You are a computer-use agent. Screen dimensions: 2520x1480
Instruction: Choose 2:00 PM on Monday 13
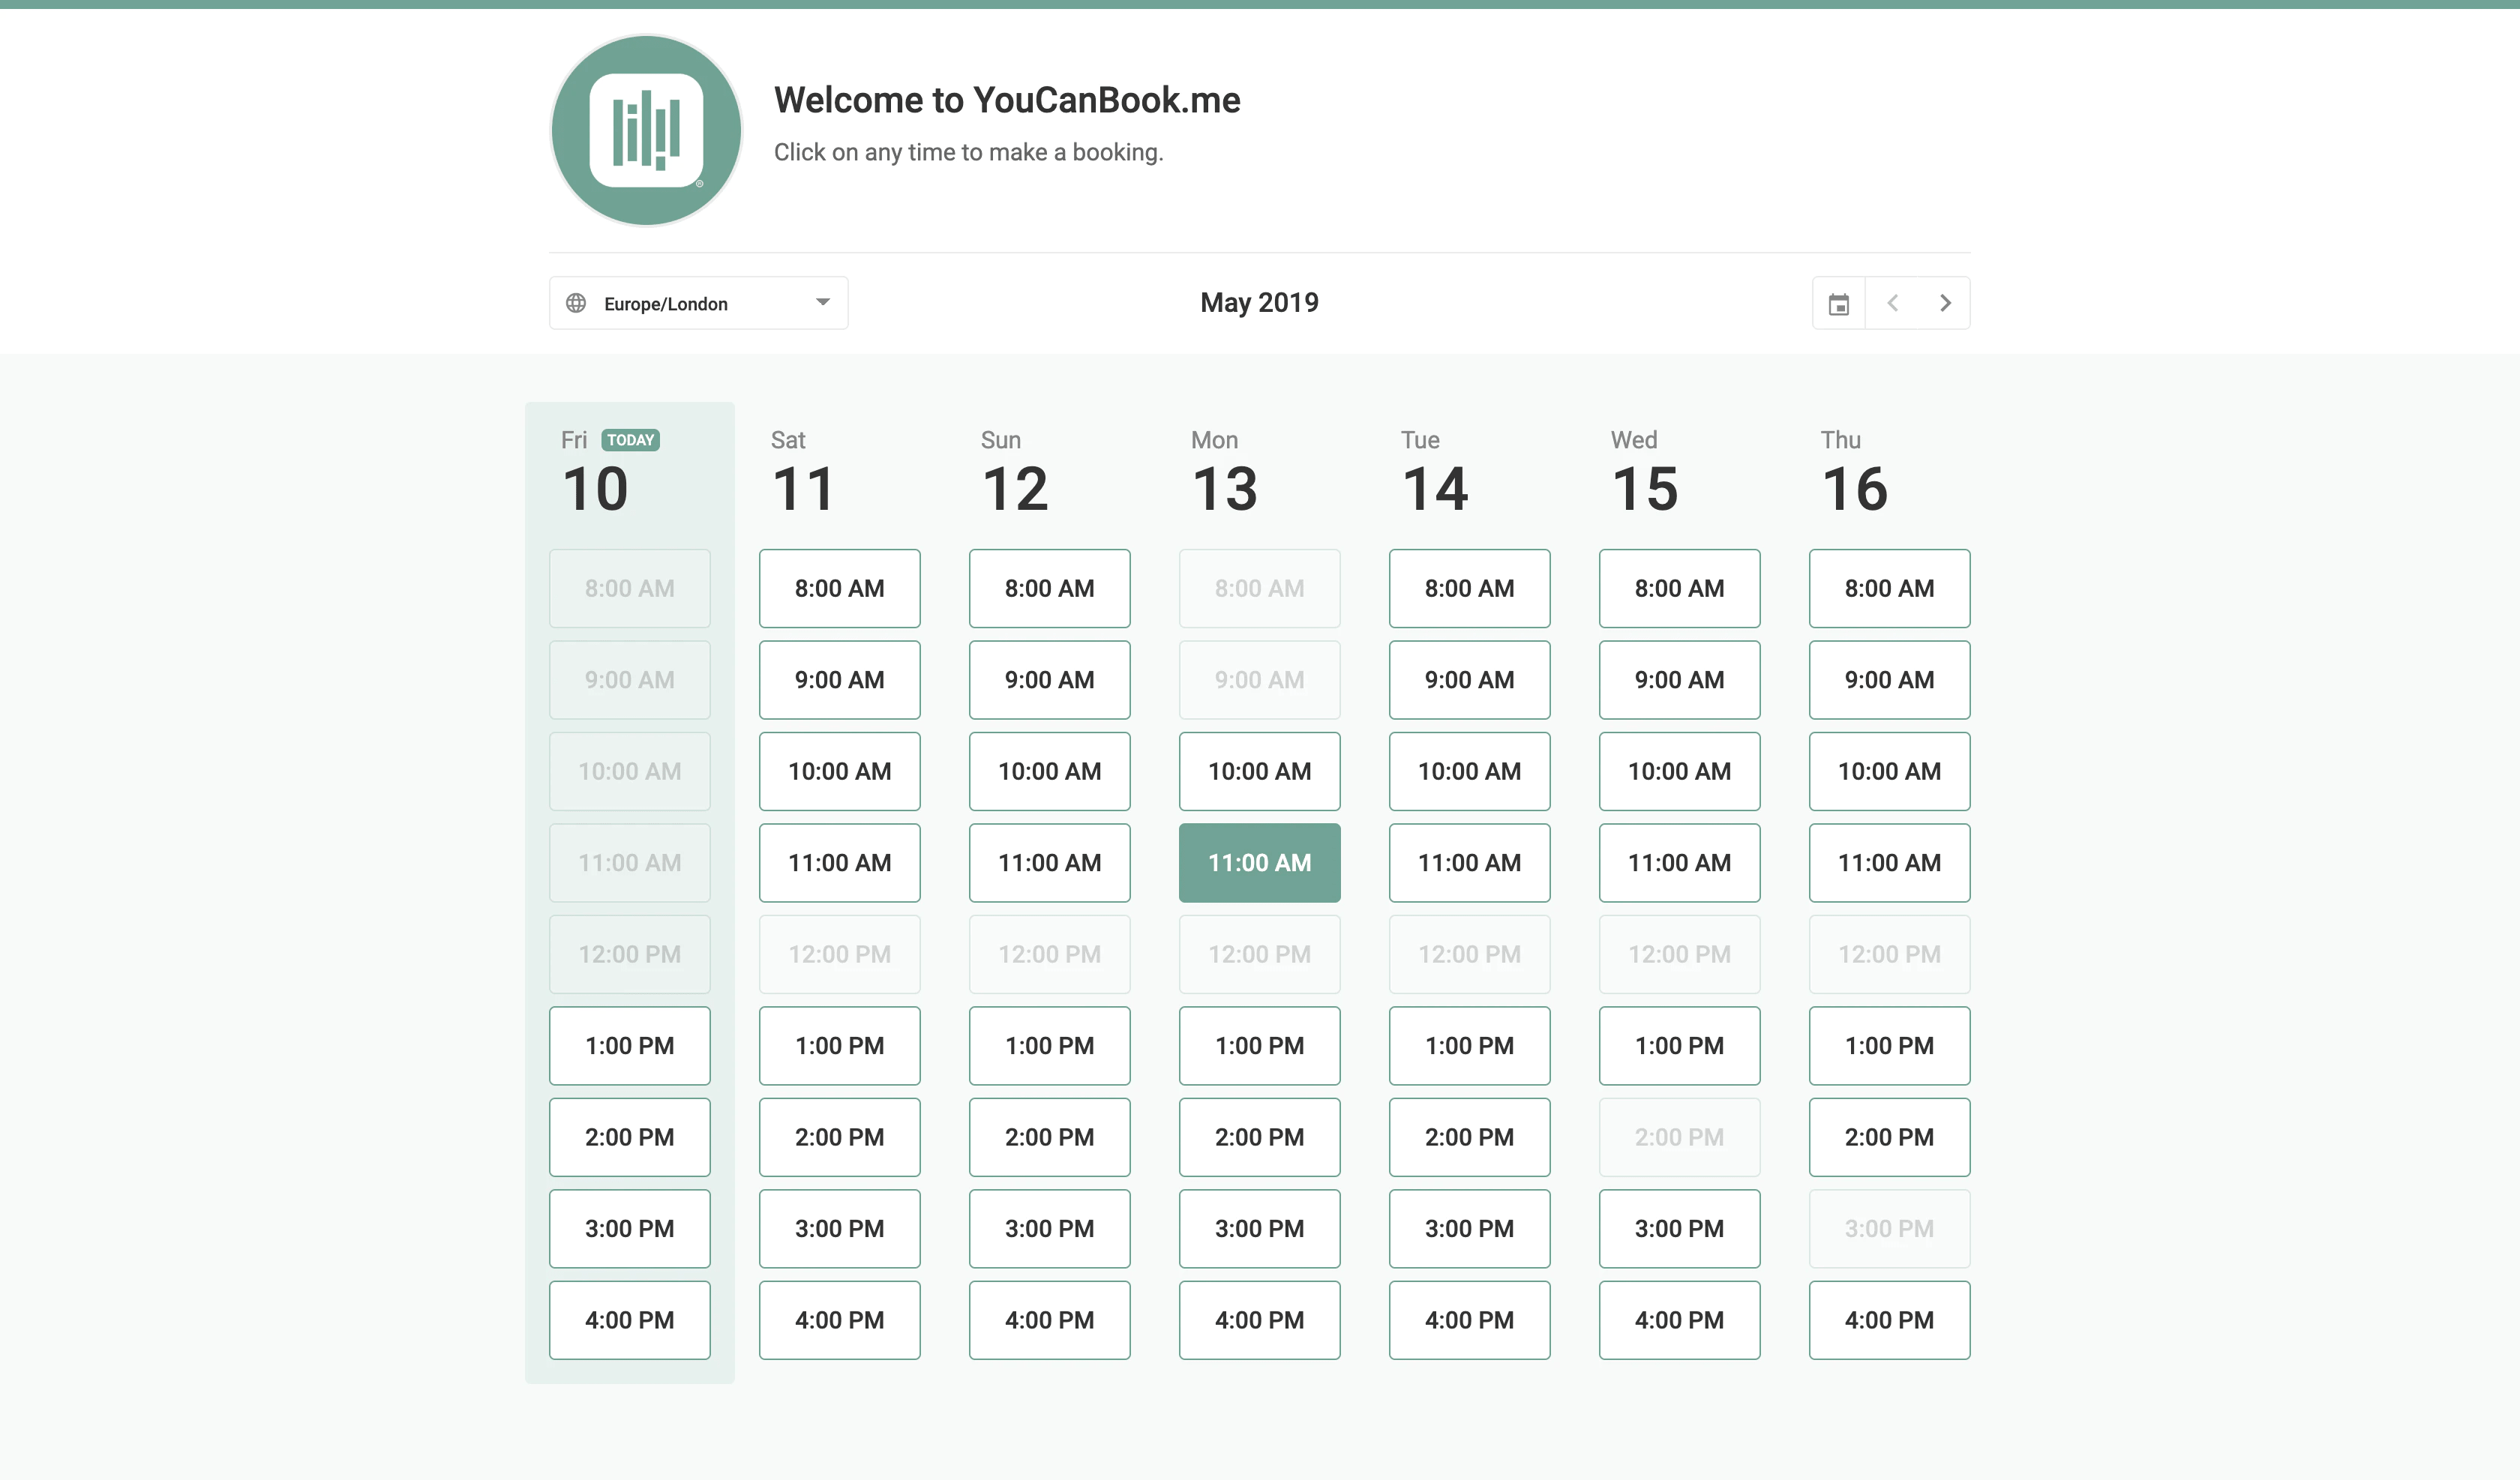click(x=1259, y=1137)
